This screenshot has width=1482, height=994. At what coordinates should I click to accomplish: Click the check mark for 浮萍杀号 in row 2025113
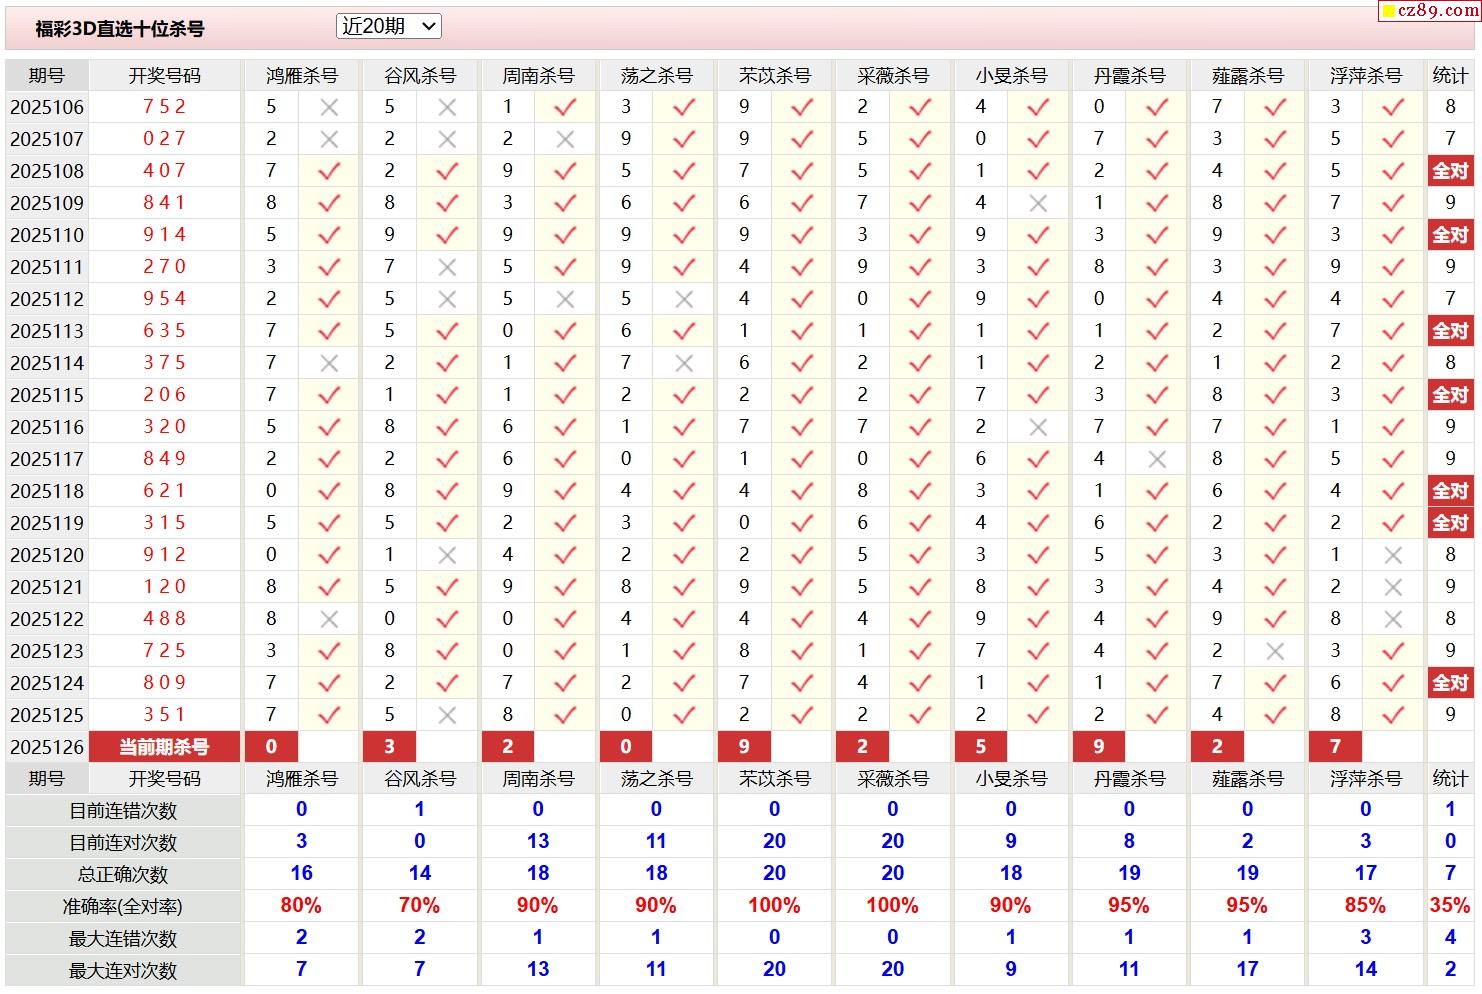[x=1393, y=331]
